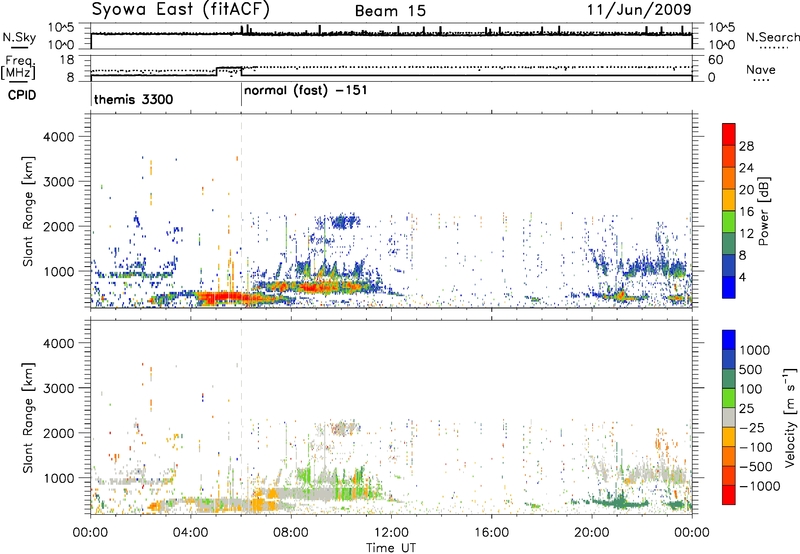Click the '20:00' time axis label
The image size is (800, 554).
pos(591,533)
